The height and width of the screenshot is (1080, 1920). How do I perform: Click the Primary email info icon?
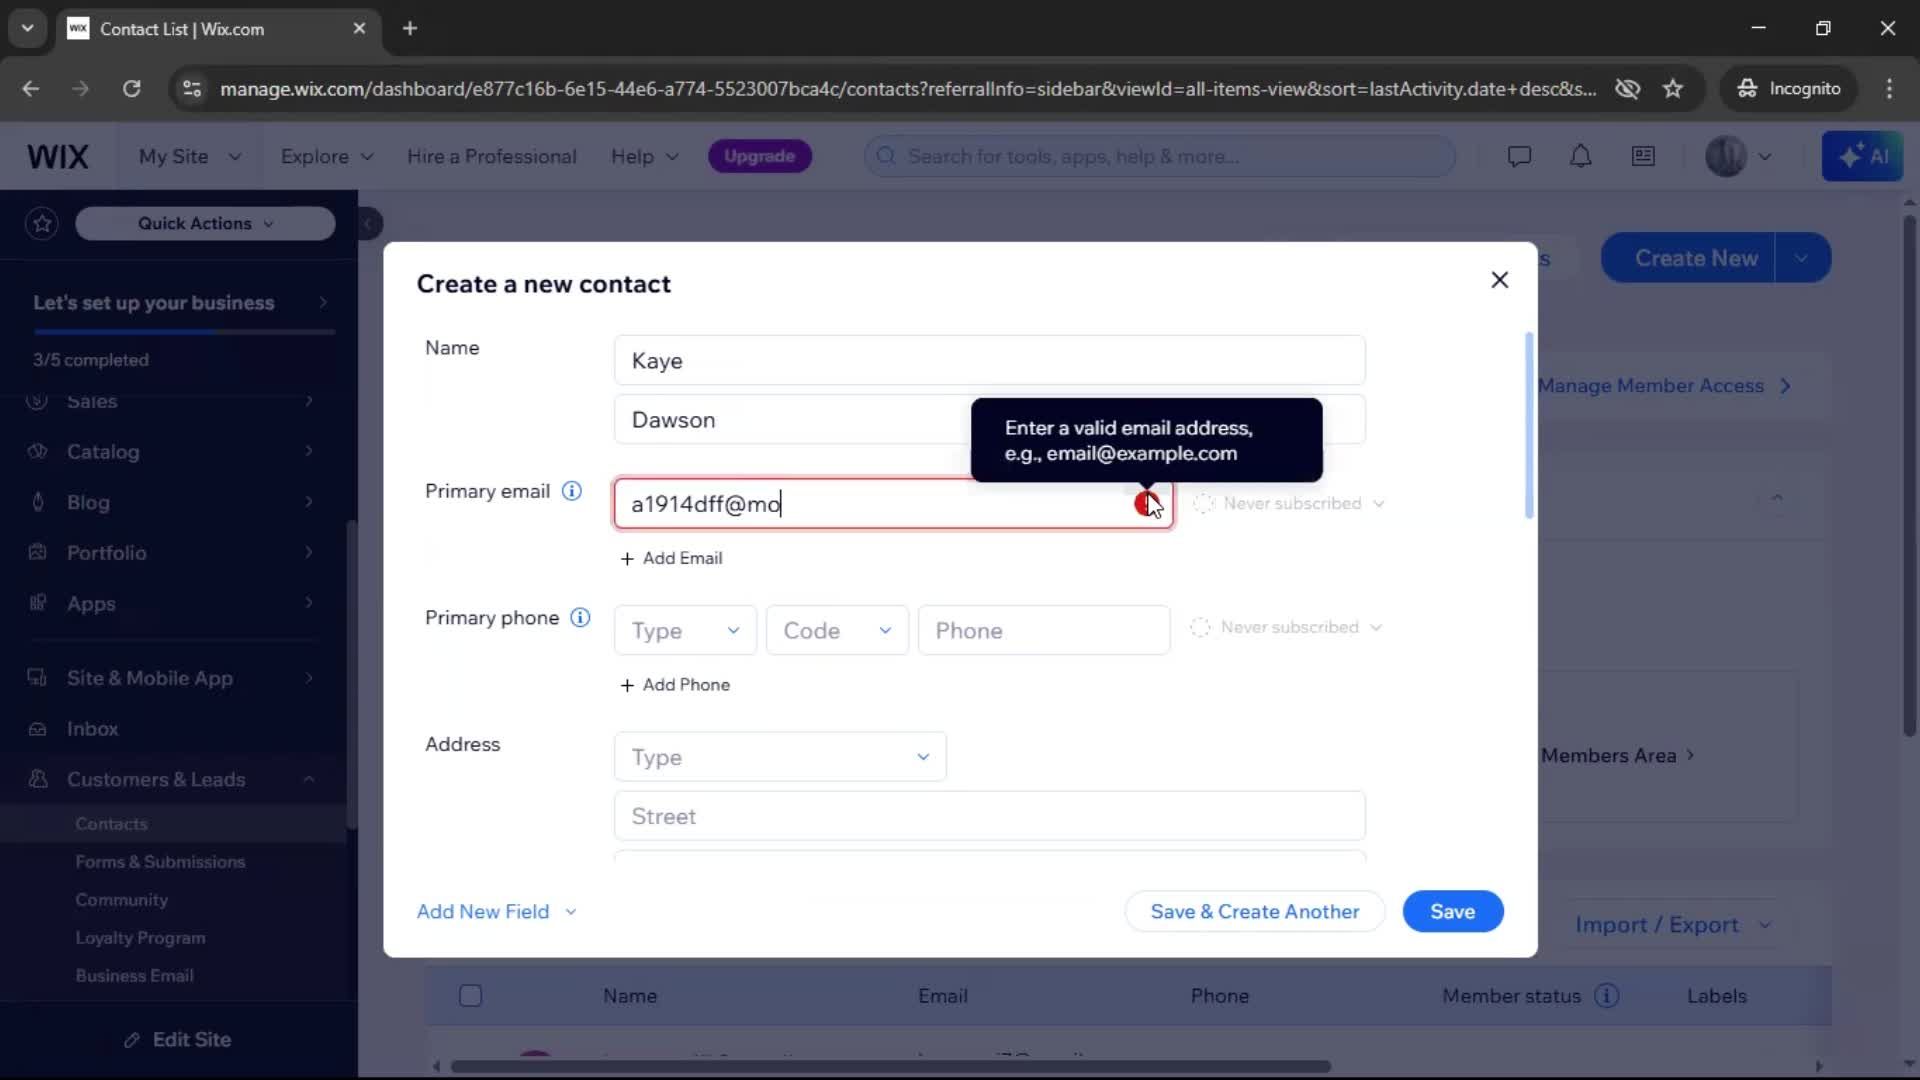pos(572,491)
